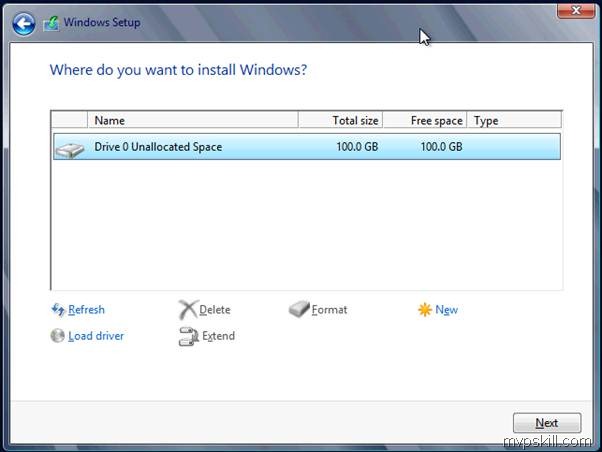Sort by Free space column header
Viewport: 602px width, 452px height.
coord(425,120)
